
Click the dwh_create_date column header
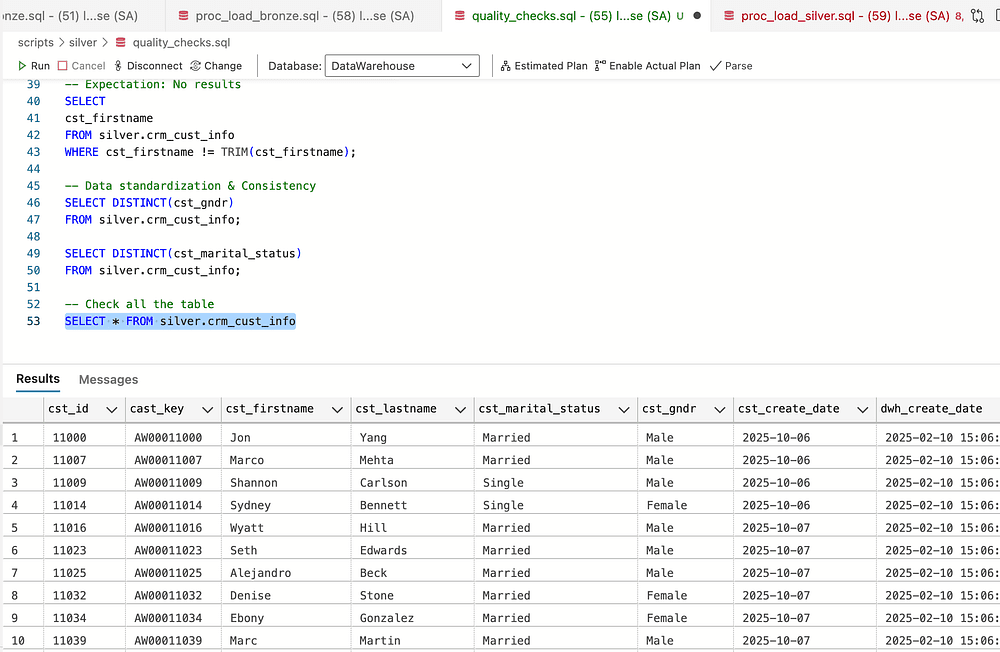(931, 409)
